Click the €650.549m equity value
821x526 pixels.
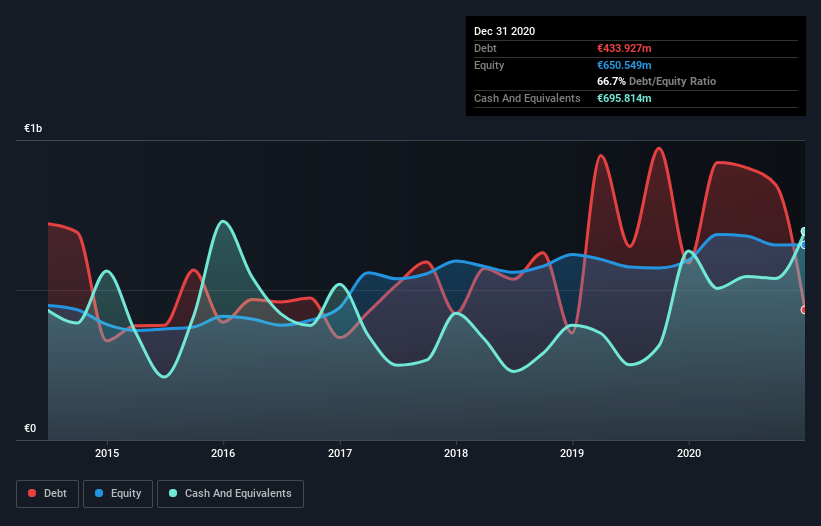[x=624, y=65]
